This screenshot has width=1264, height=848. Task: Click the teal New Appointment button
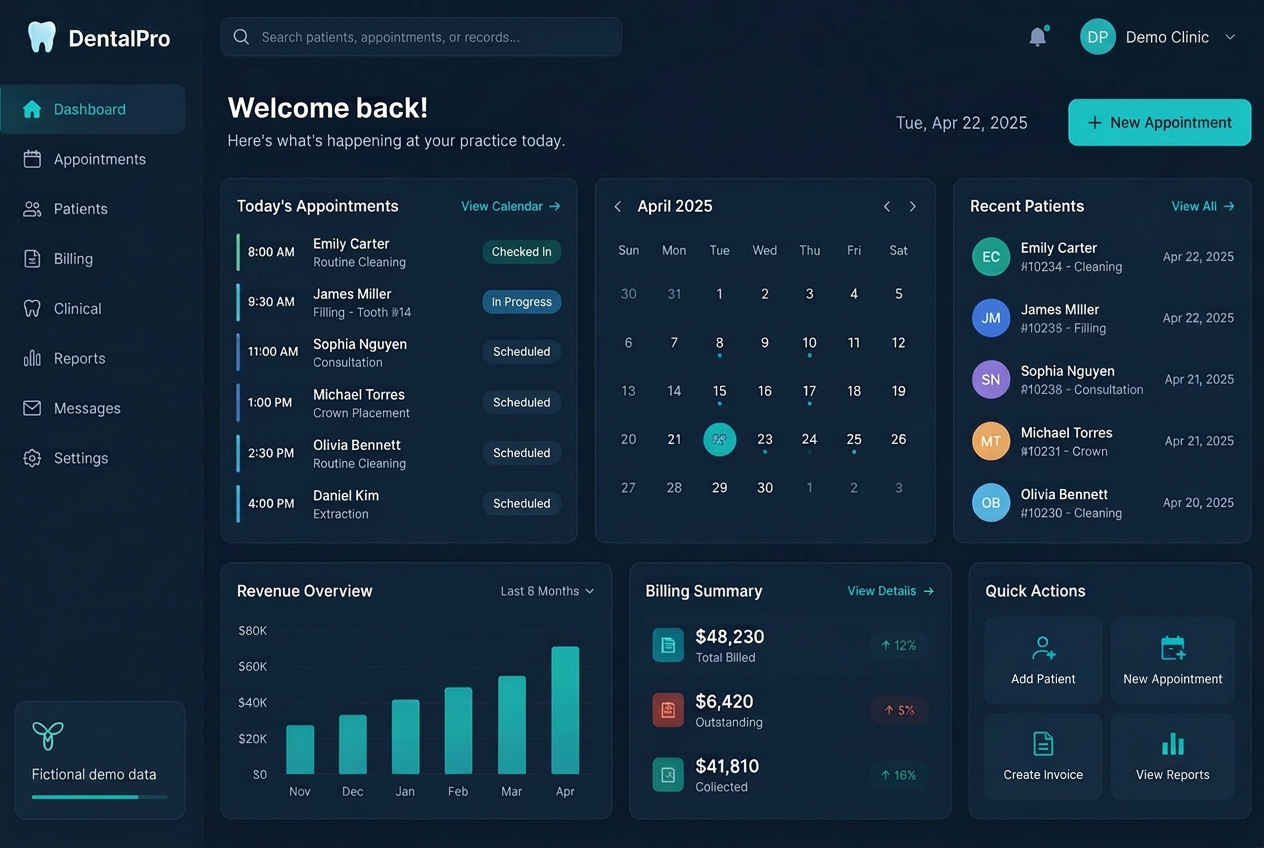[1159, 122]
